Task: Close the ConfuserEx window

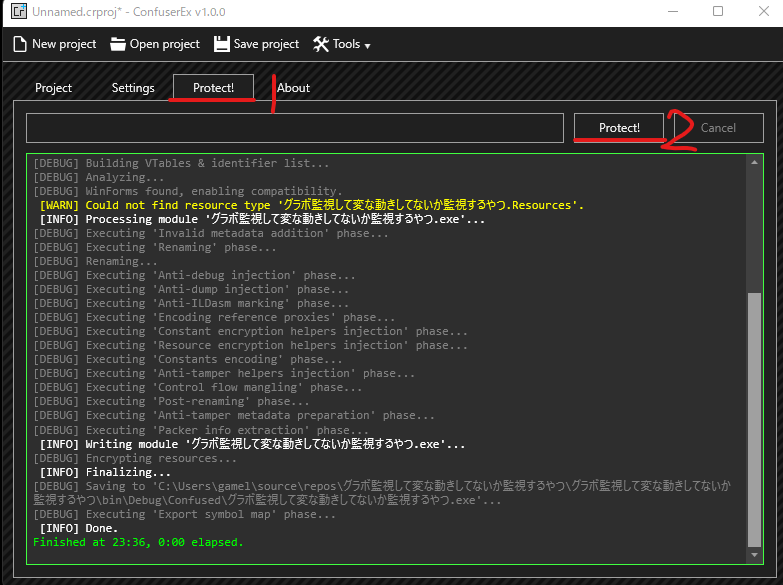Action: (x=764, y=11)
